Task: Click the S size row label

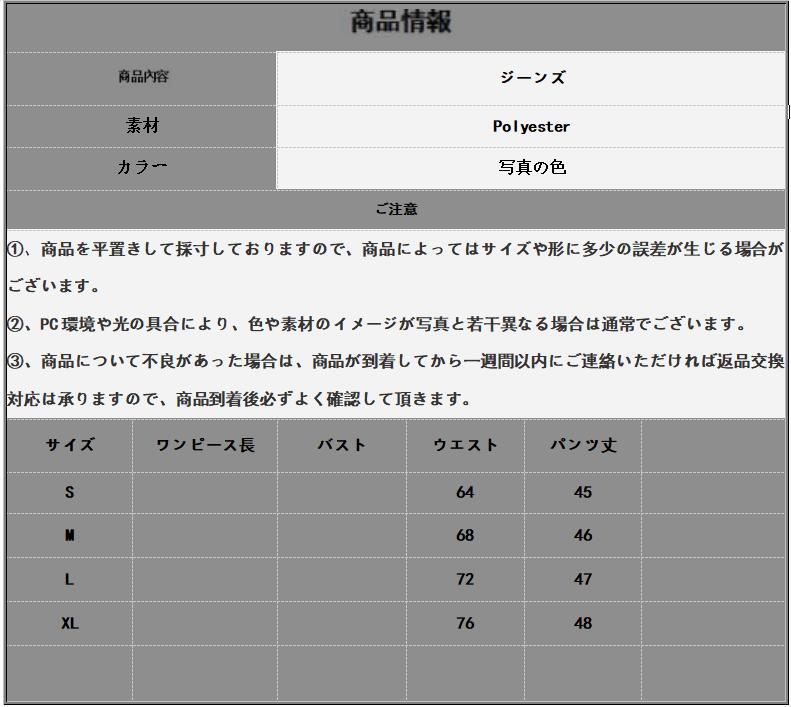Action: coord(70,492)
